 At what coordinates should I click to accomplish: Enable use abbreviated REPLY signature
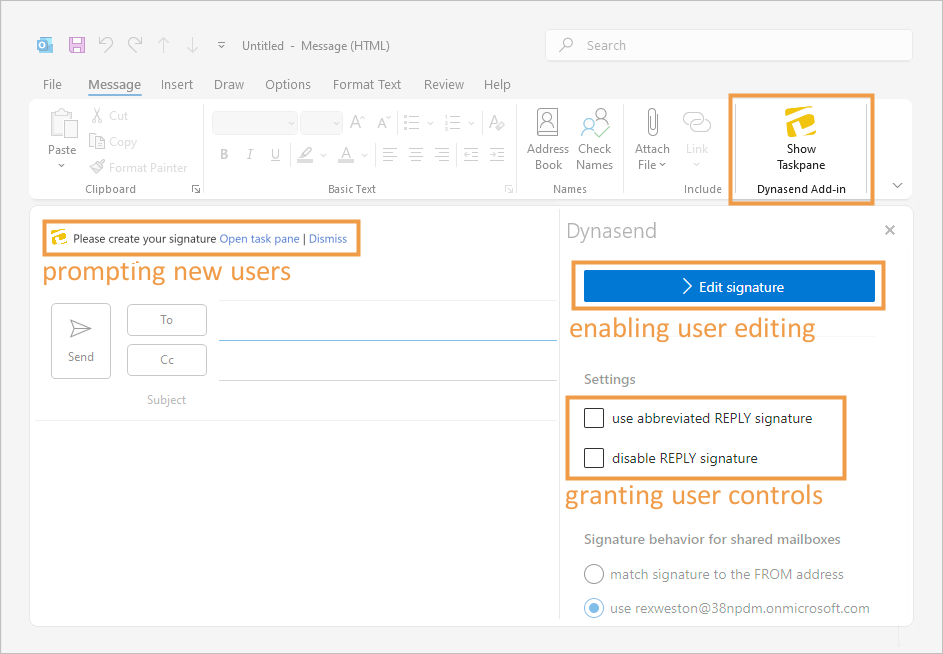click(x=594, y=418)
